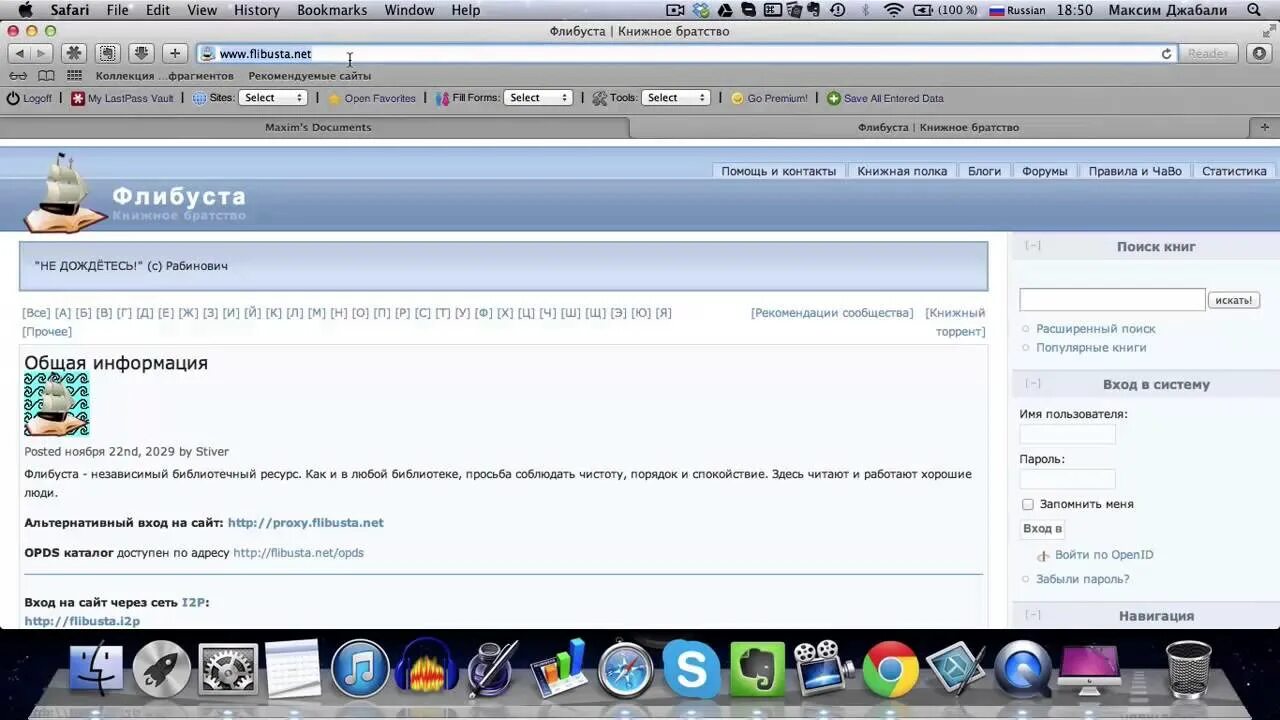
Task: Open the Книжная полка nav item
Action: (x=902, y=171)
